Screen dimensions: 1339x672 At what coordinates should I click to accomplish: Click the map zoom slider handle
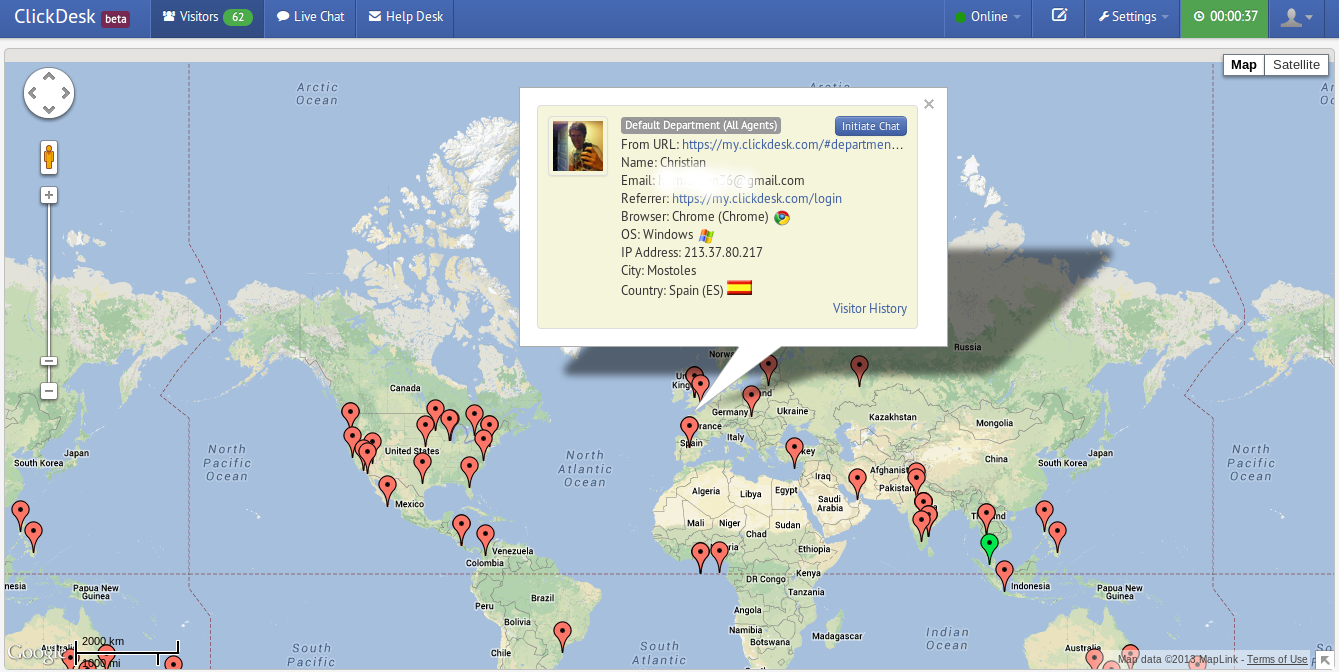(49, 361)
